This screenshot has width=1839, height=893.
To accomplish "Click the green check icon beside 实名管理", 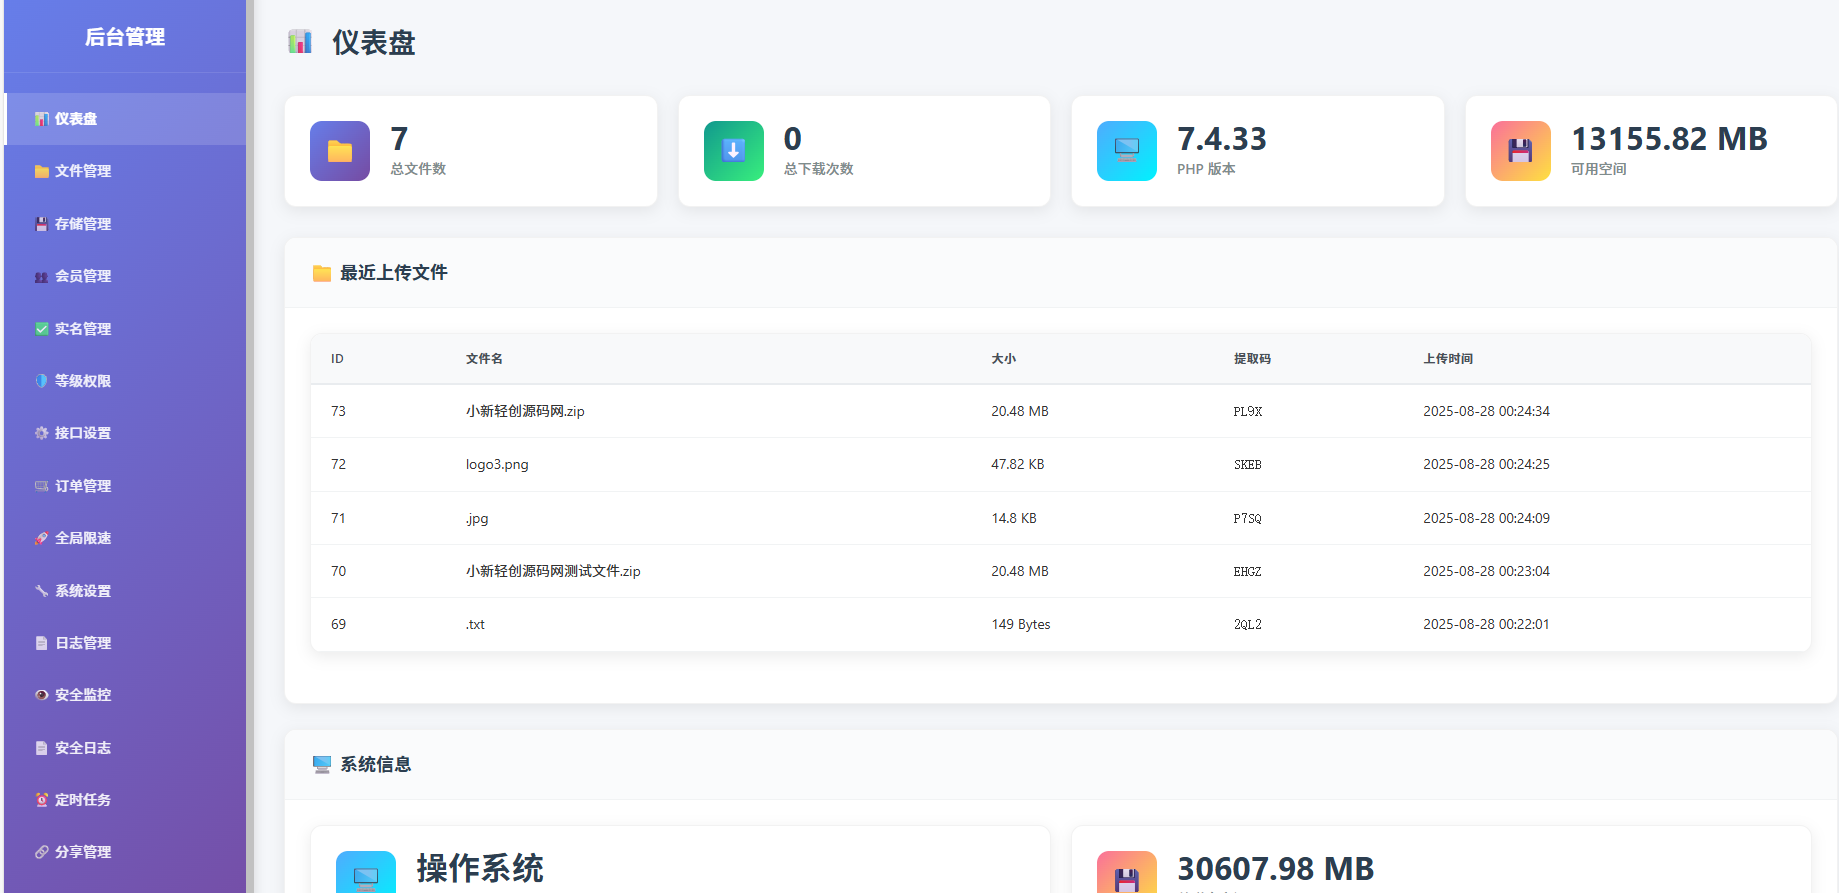I will (41, 329).
